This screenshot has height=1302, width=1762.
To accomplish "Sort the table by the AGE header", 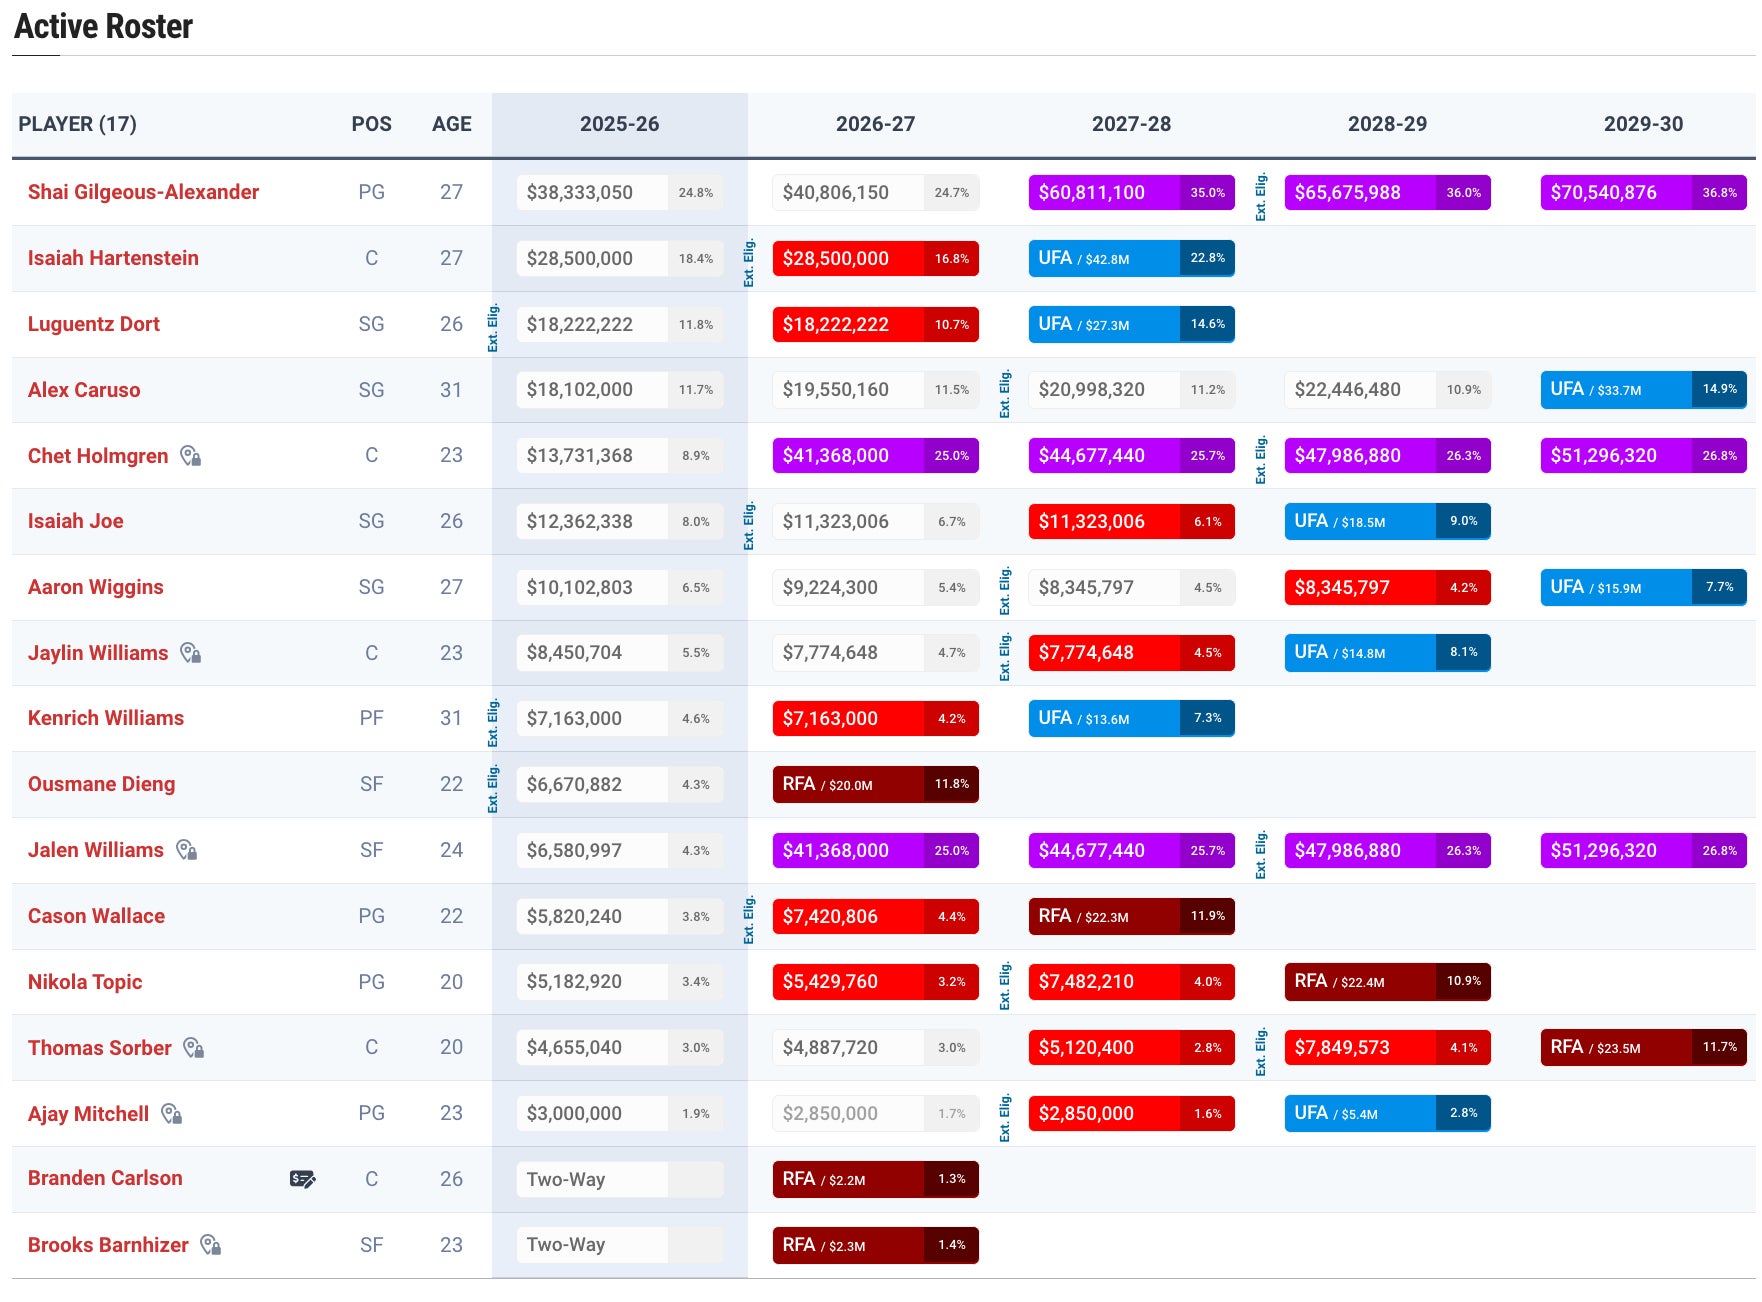I will pos(451,124).
